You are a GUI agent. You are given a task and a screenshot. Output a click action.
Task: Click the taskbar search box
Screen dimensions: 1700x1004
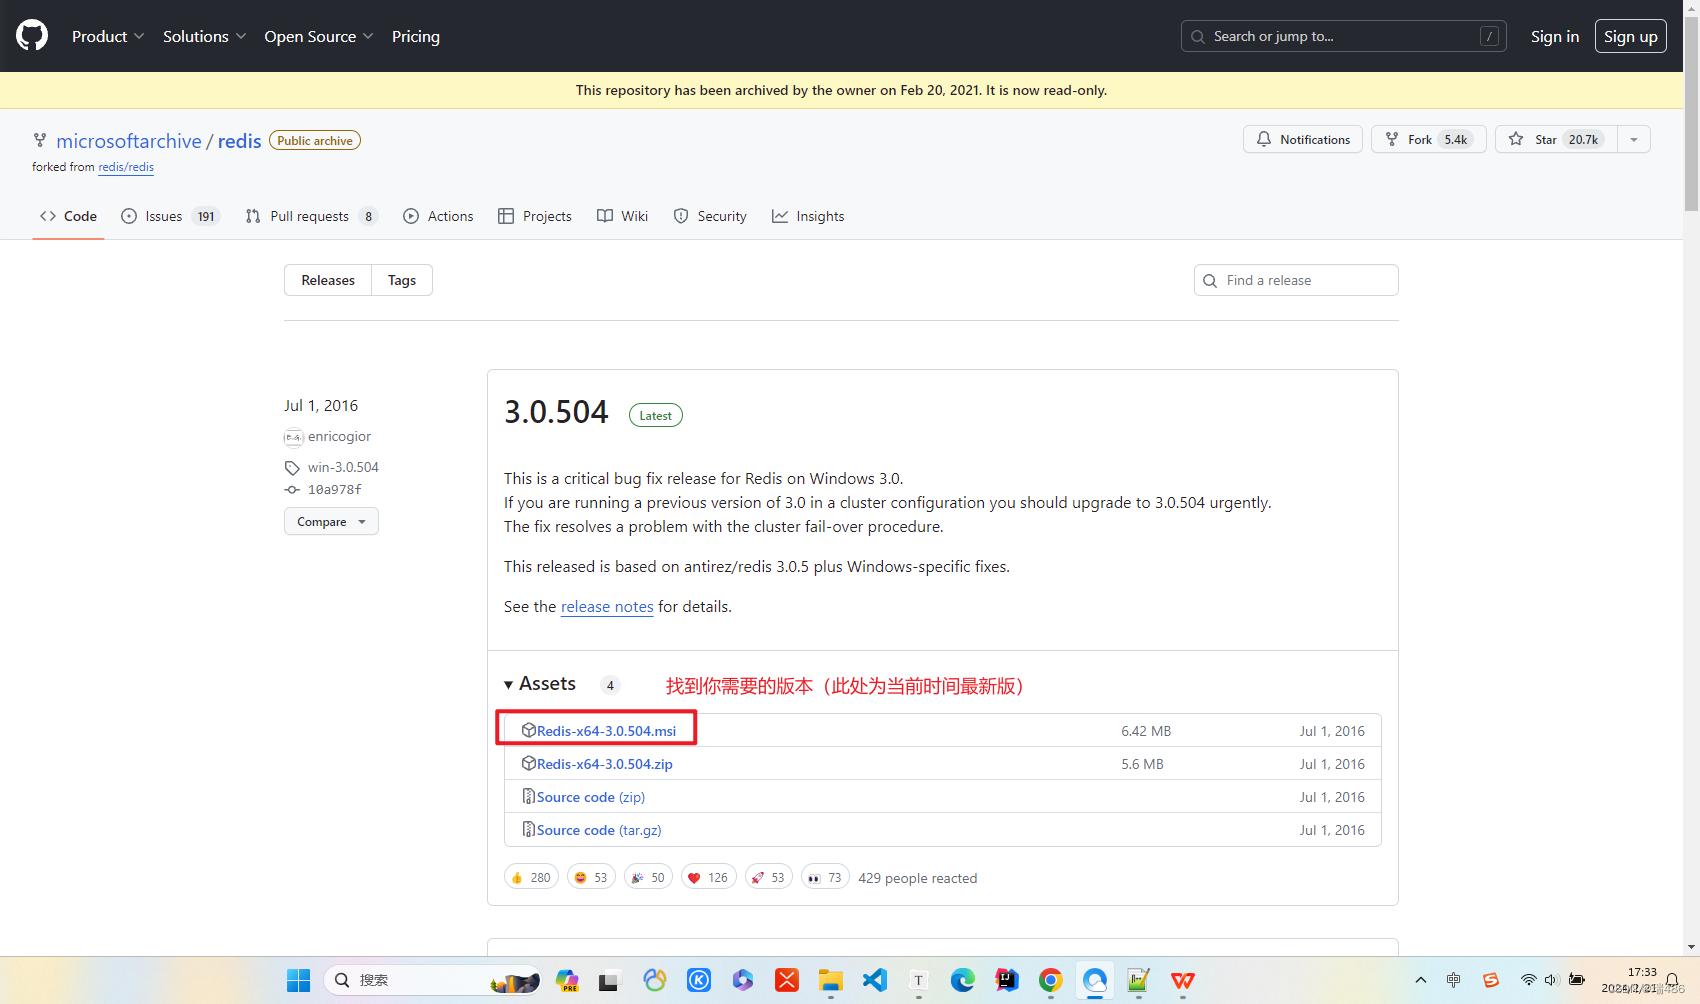[432, 980]
